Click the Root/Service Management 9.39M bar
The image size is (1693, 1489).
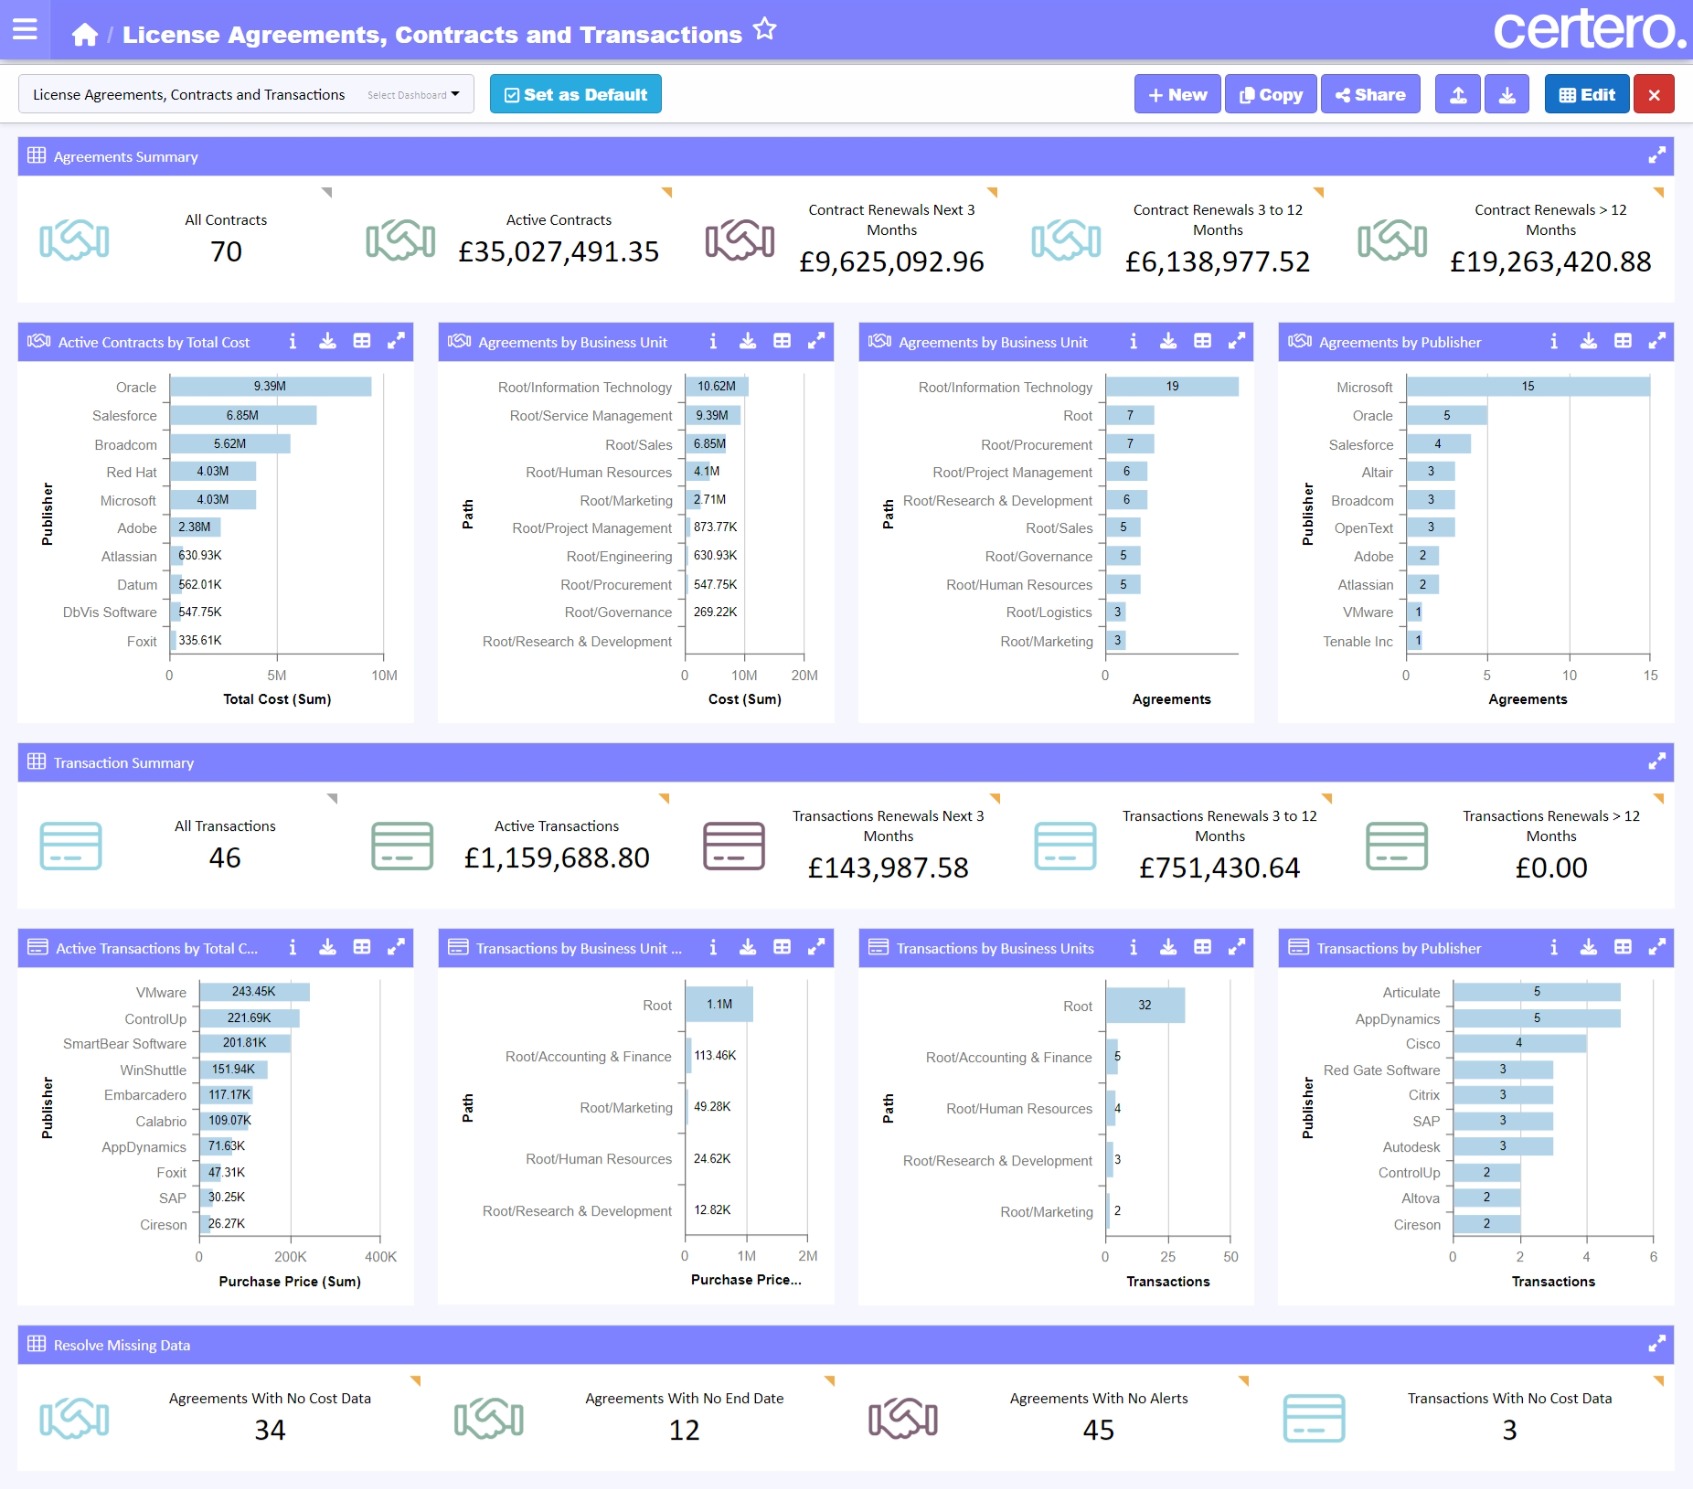pyautogui.click(x=713, y=415)
